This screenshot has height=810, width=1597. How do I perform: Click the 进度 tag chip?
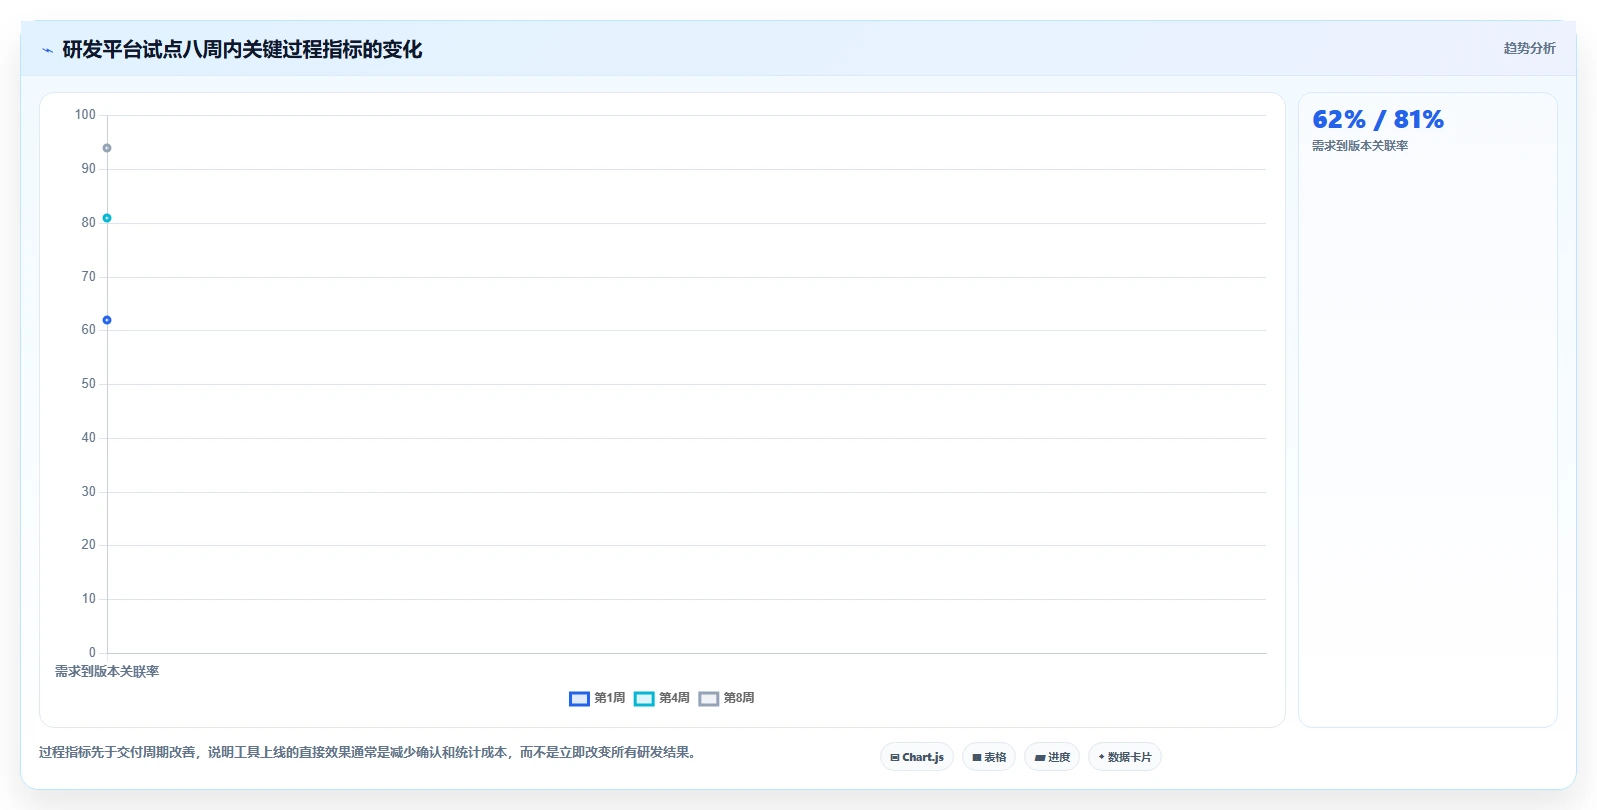click(x=1052, y=757)
